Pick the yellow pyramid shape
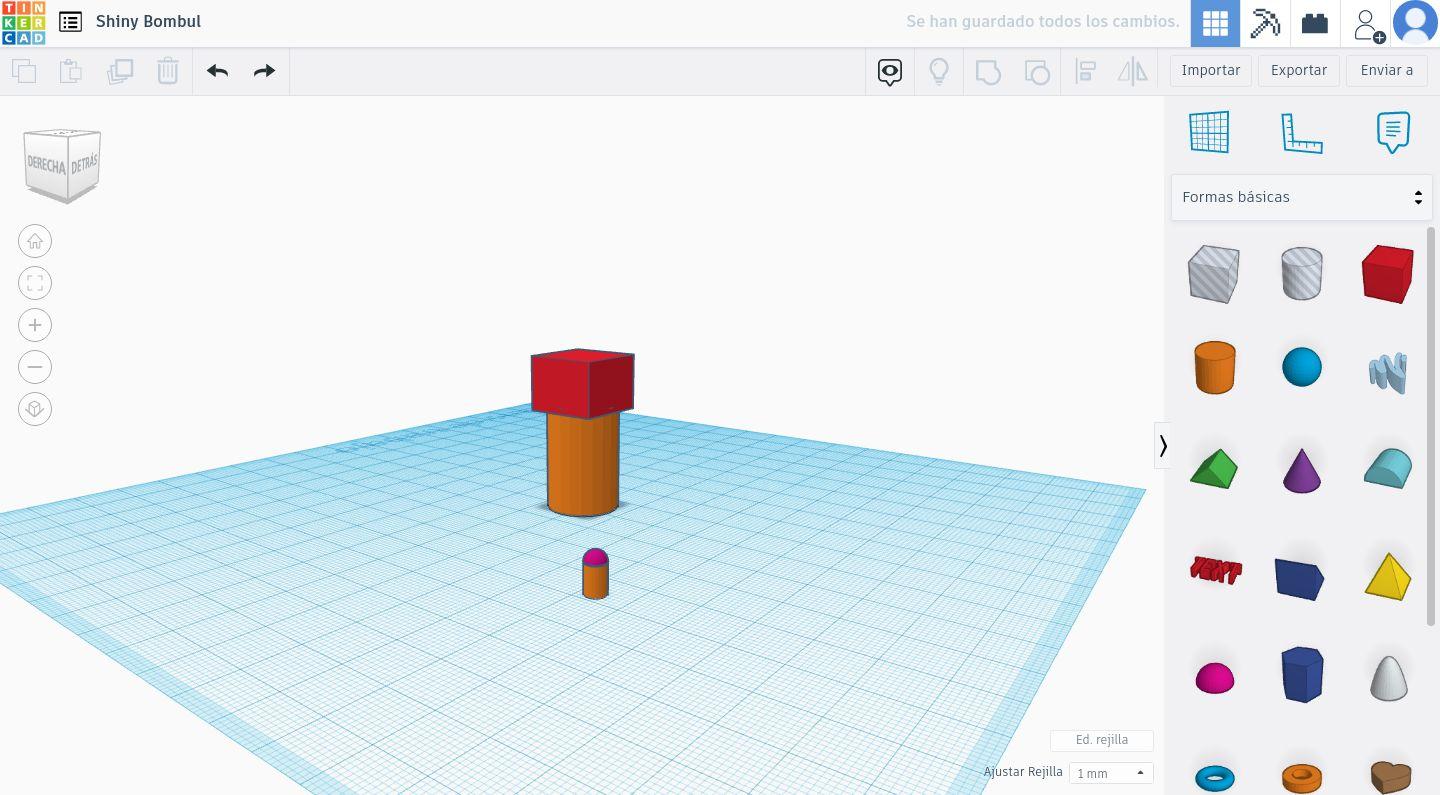The image size is (1440, 795). click(1388, 575)
